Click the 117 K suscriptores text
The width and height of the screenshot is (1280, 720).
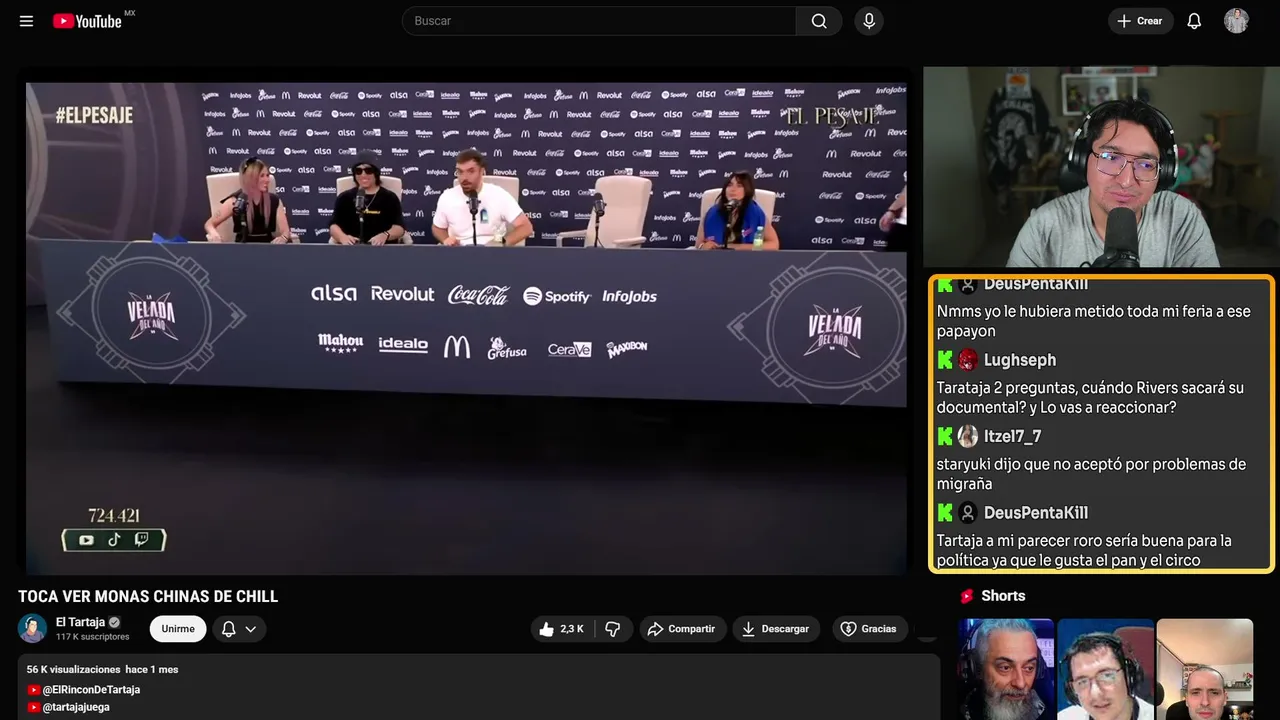(93, 637)
